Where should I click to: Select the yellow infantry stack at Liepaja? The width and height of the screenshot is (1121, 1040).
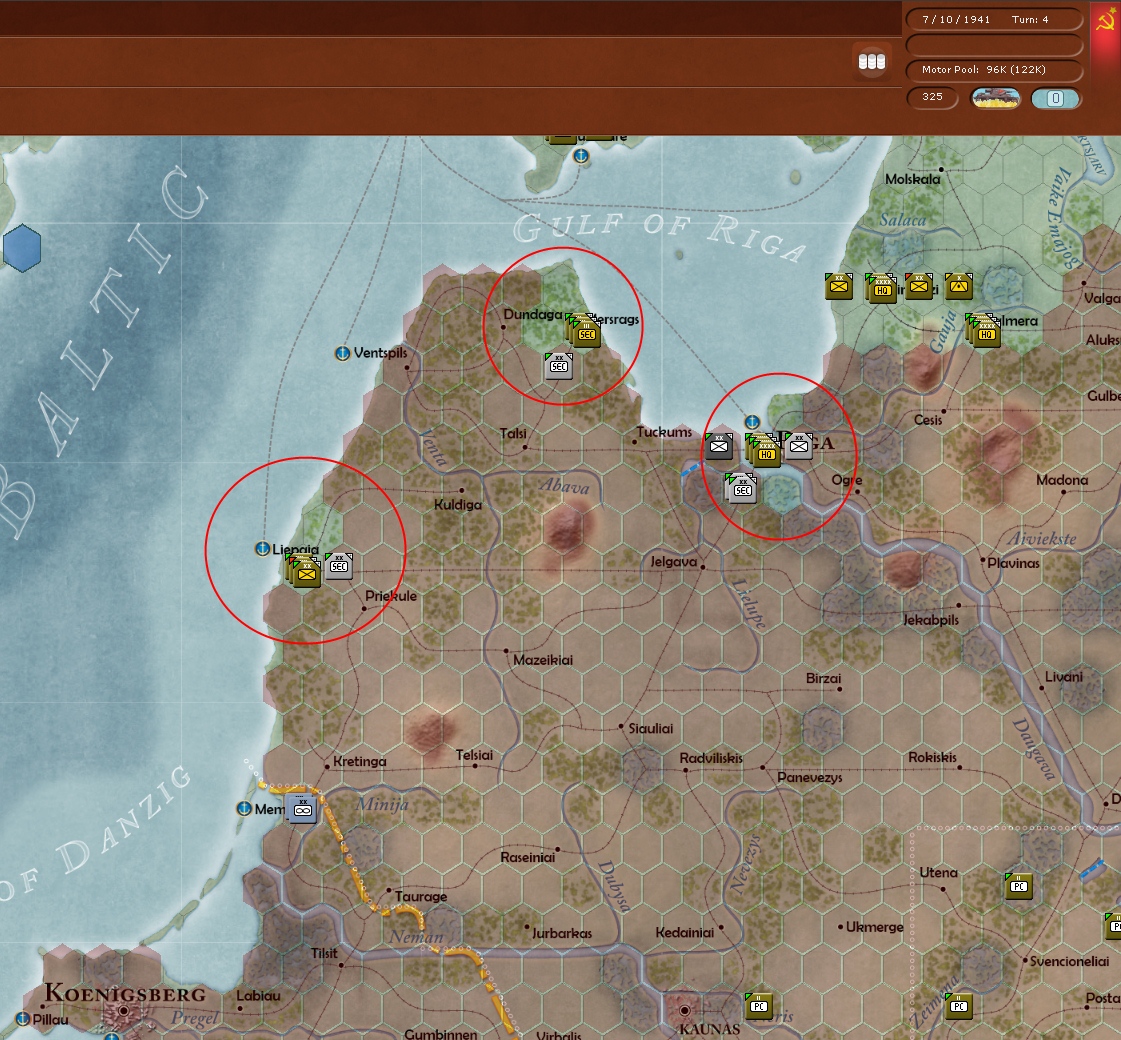305,571
